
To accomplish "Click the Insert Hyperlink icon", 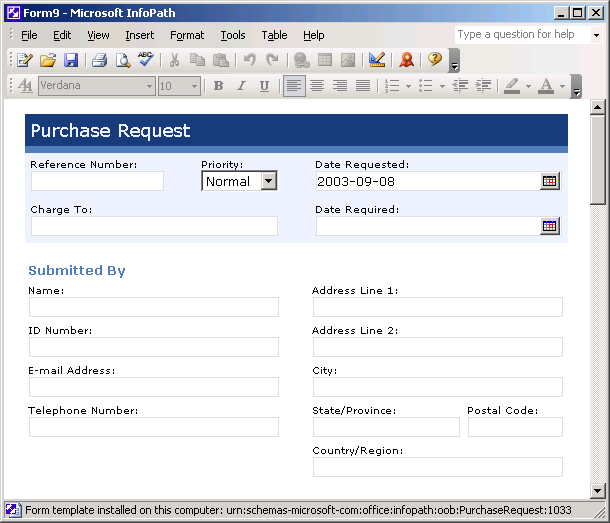I will (x=301, y=60).
